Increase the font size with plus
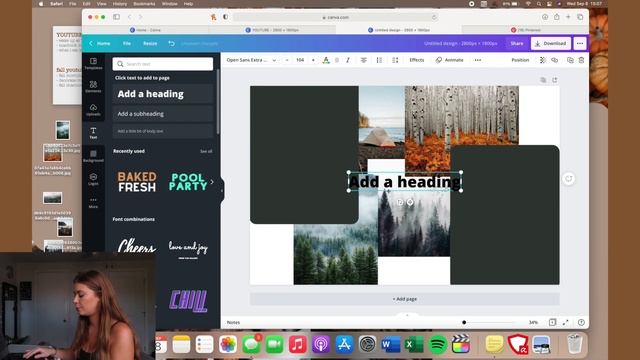 pos(313,60)
